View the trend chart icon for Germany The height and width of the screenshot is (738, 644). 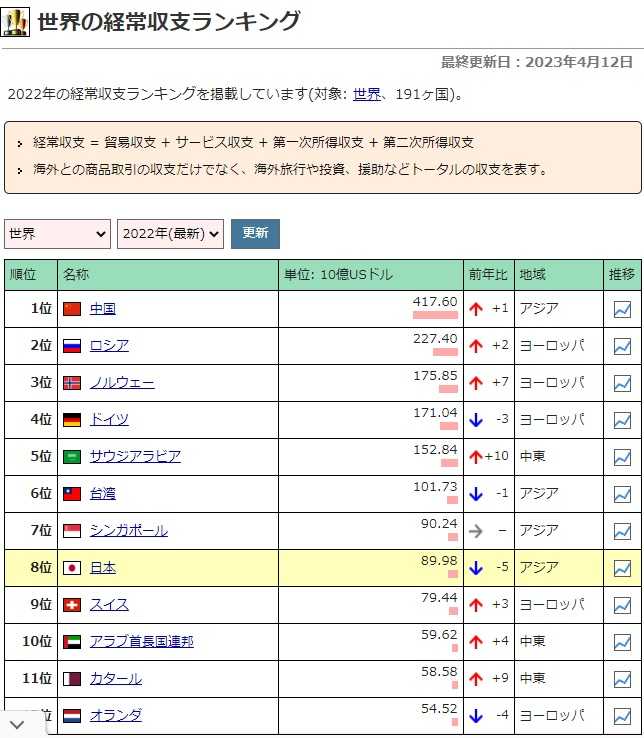(x=622, y=420)
